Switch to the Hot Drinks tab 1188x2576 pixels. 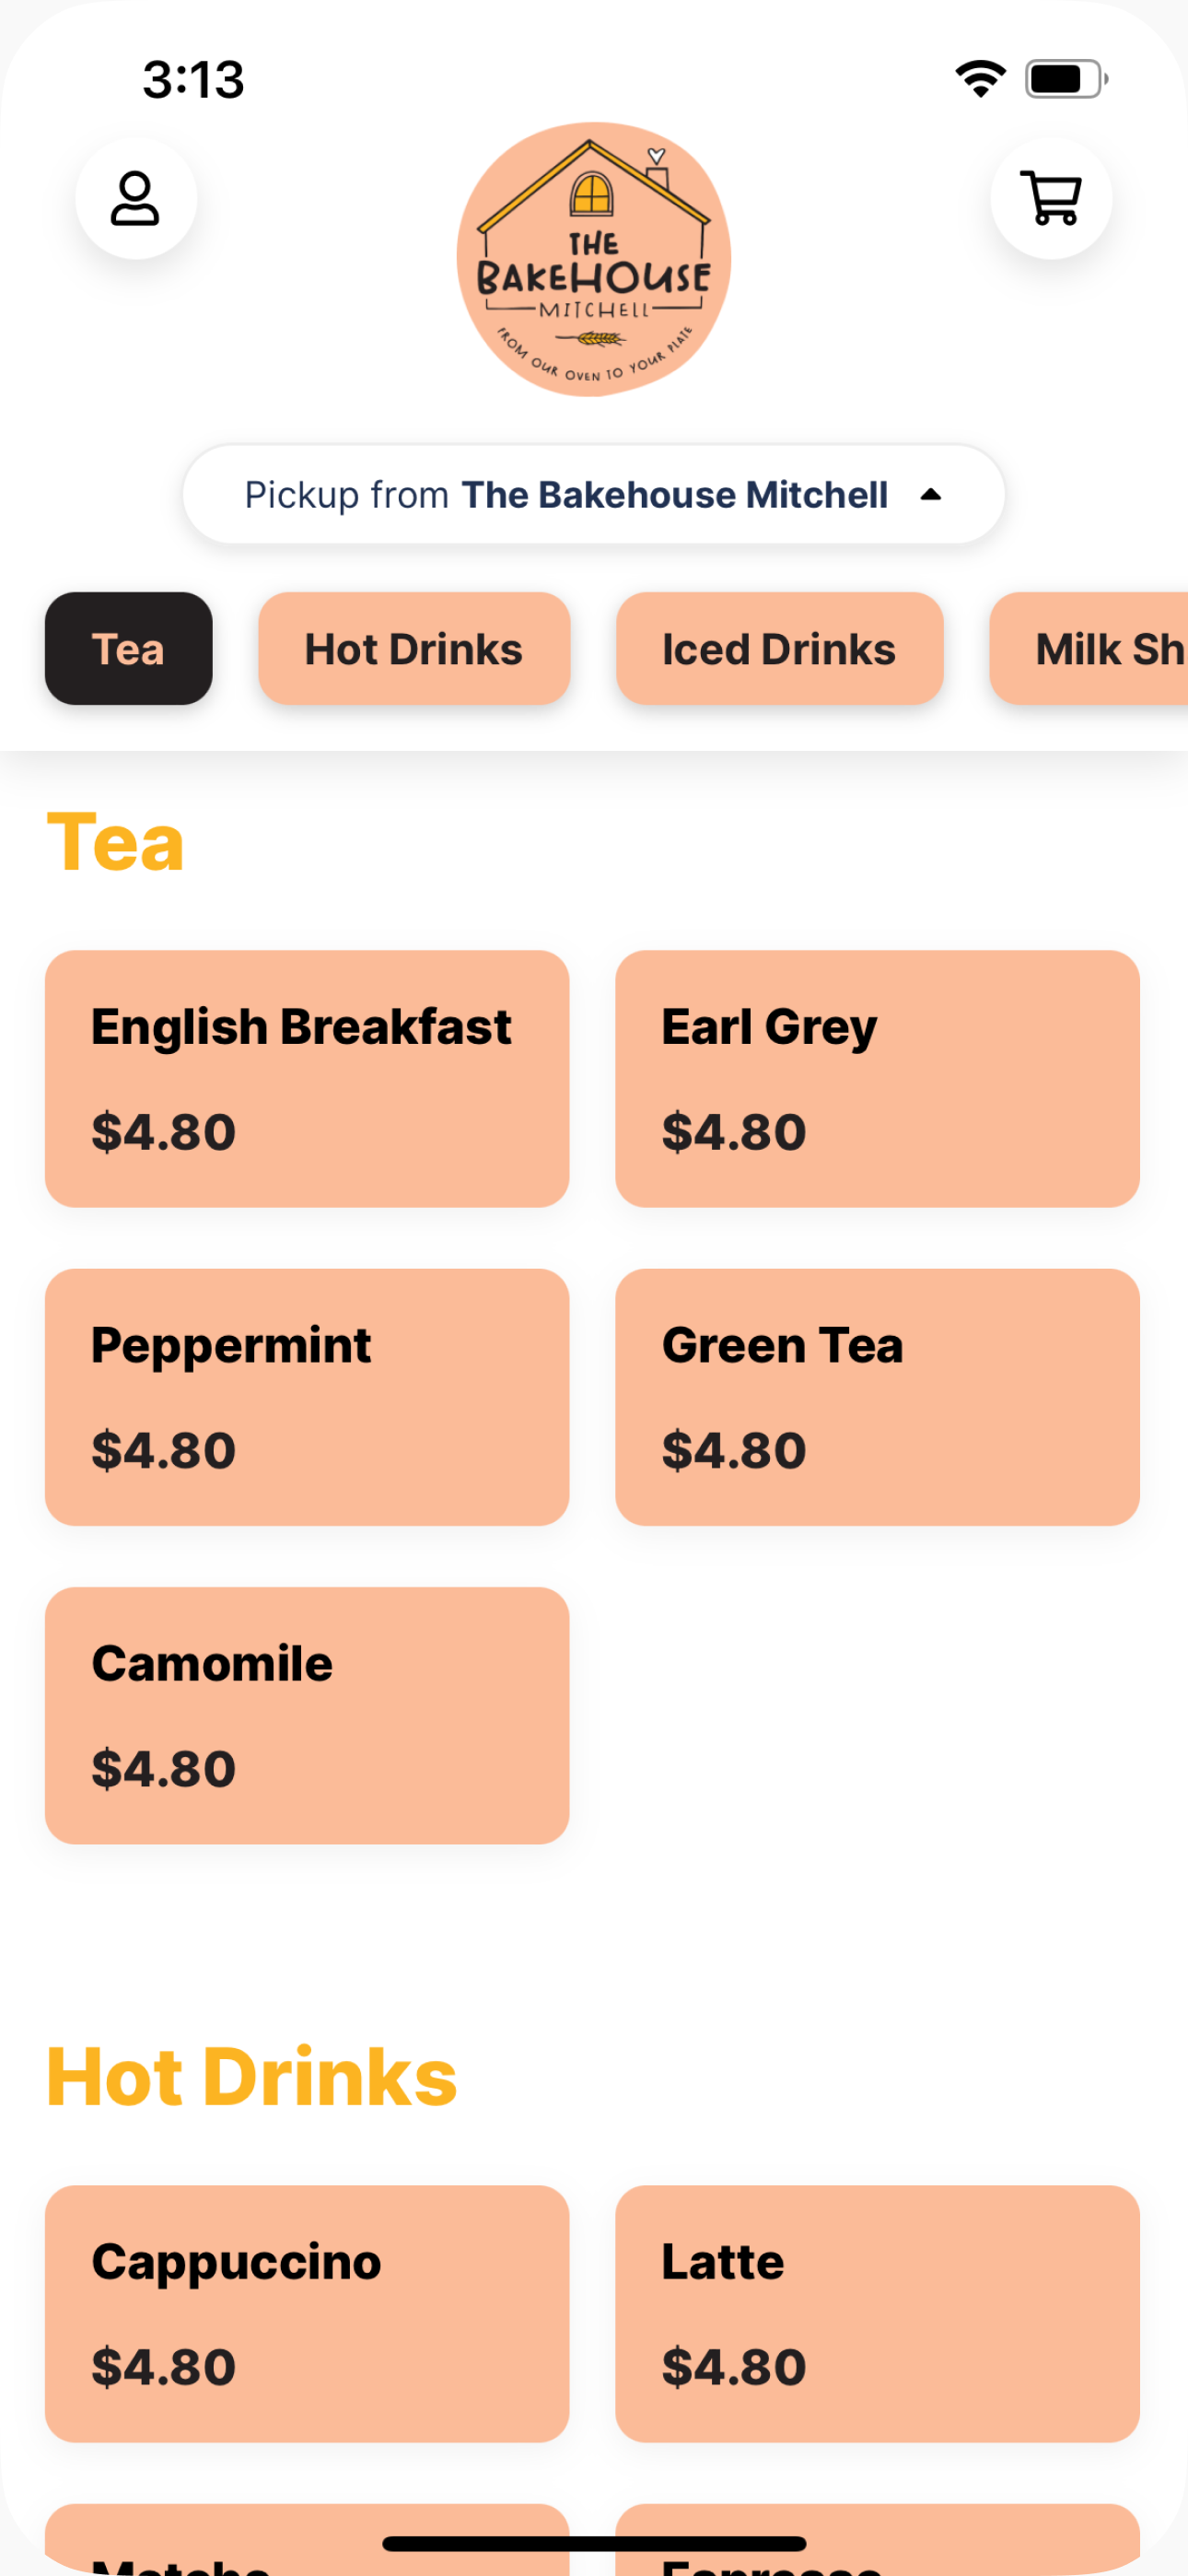[x=414, y=649]
